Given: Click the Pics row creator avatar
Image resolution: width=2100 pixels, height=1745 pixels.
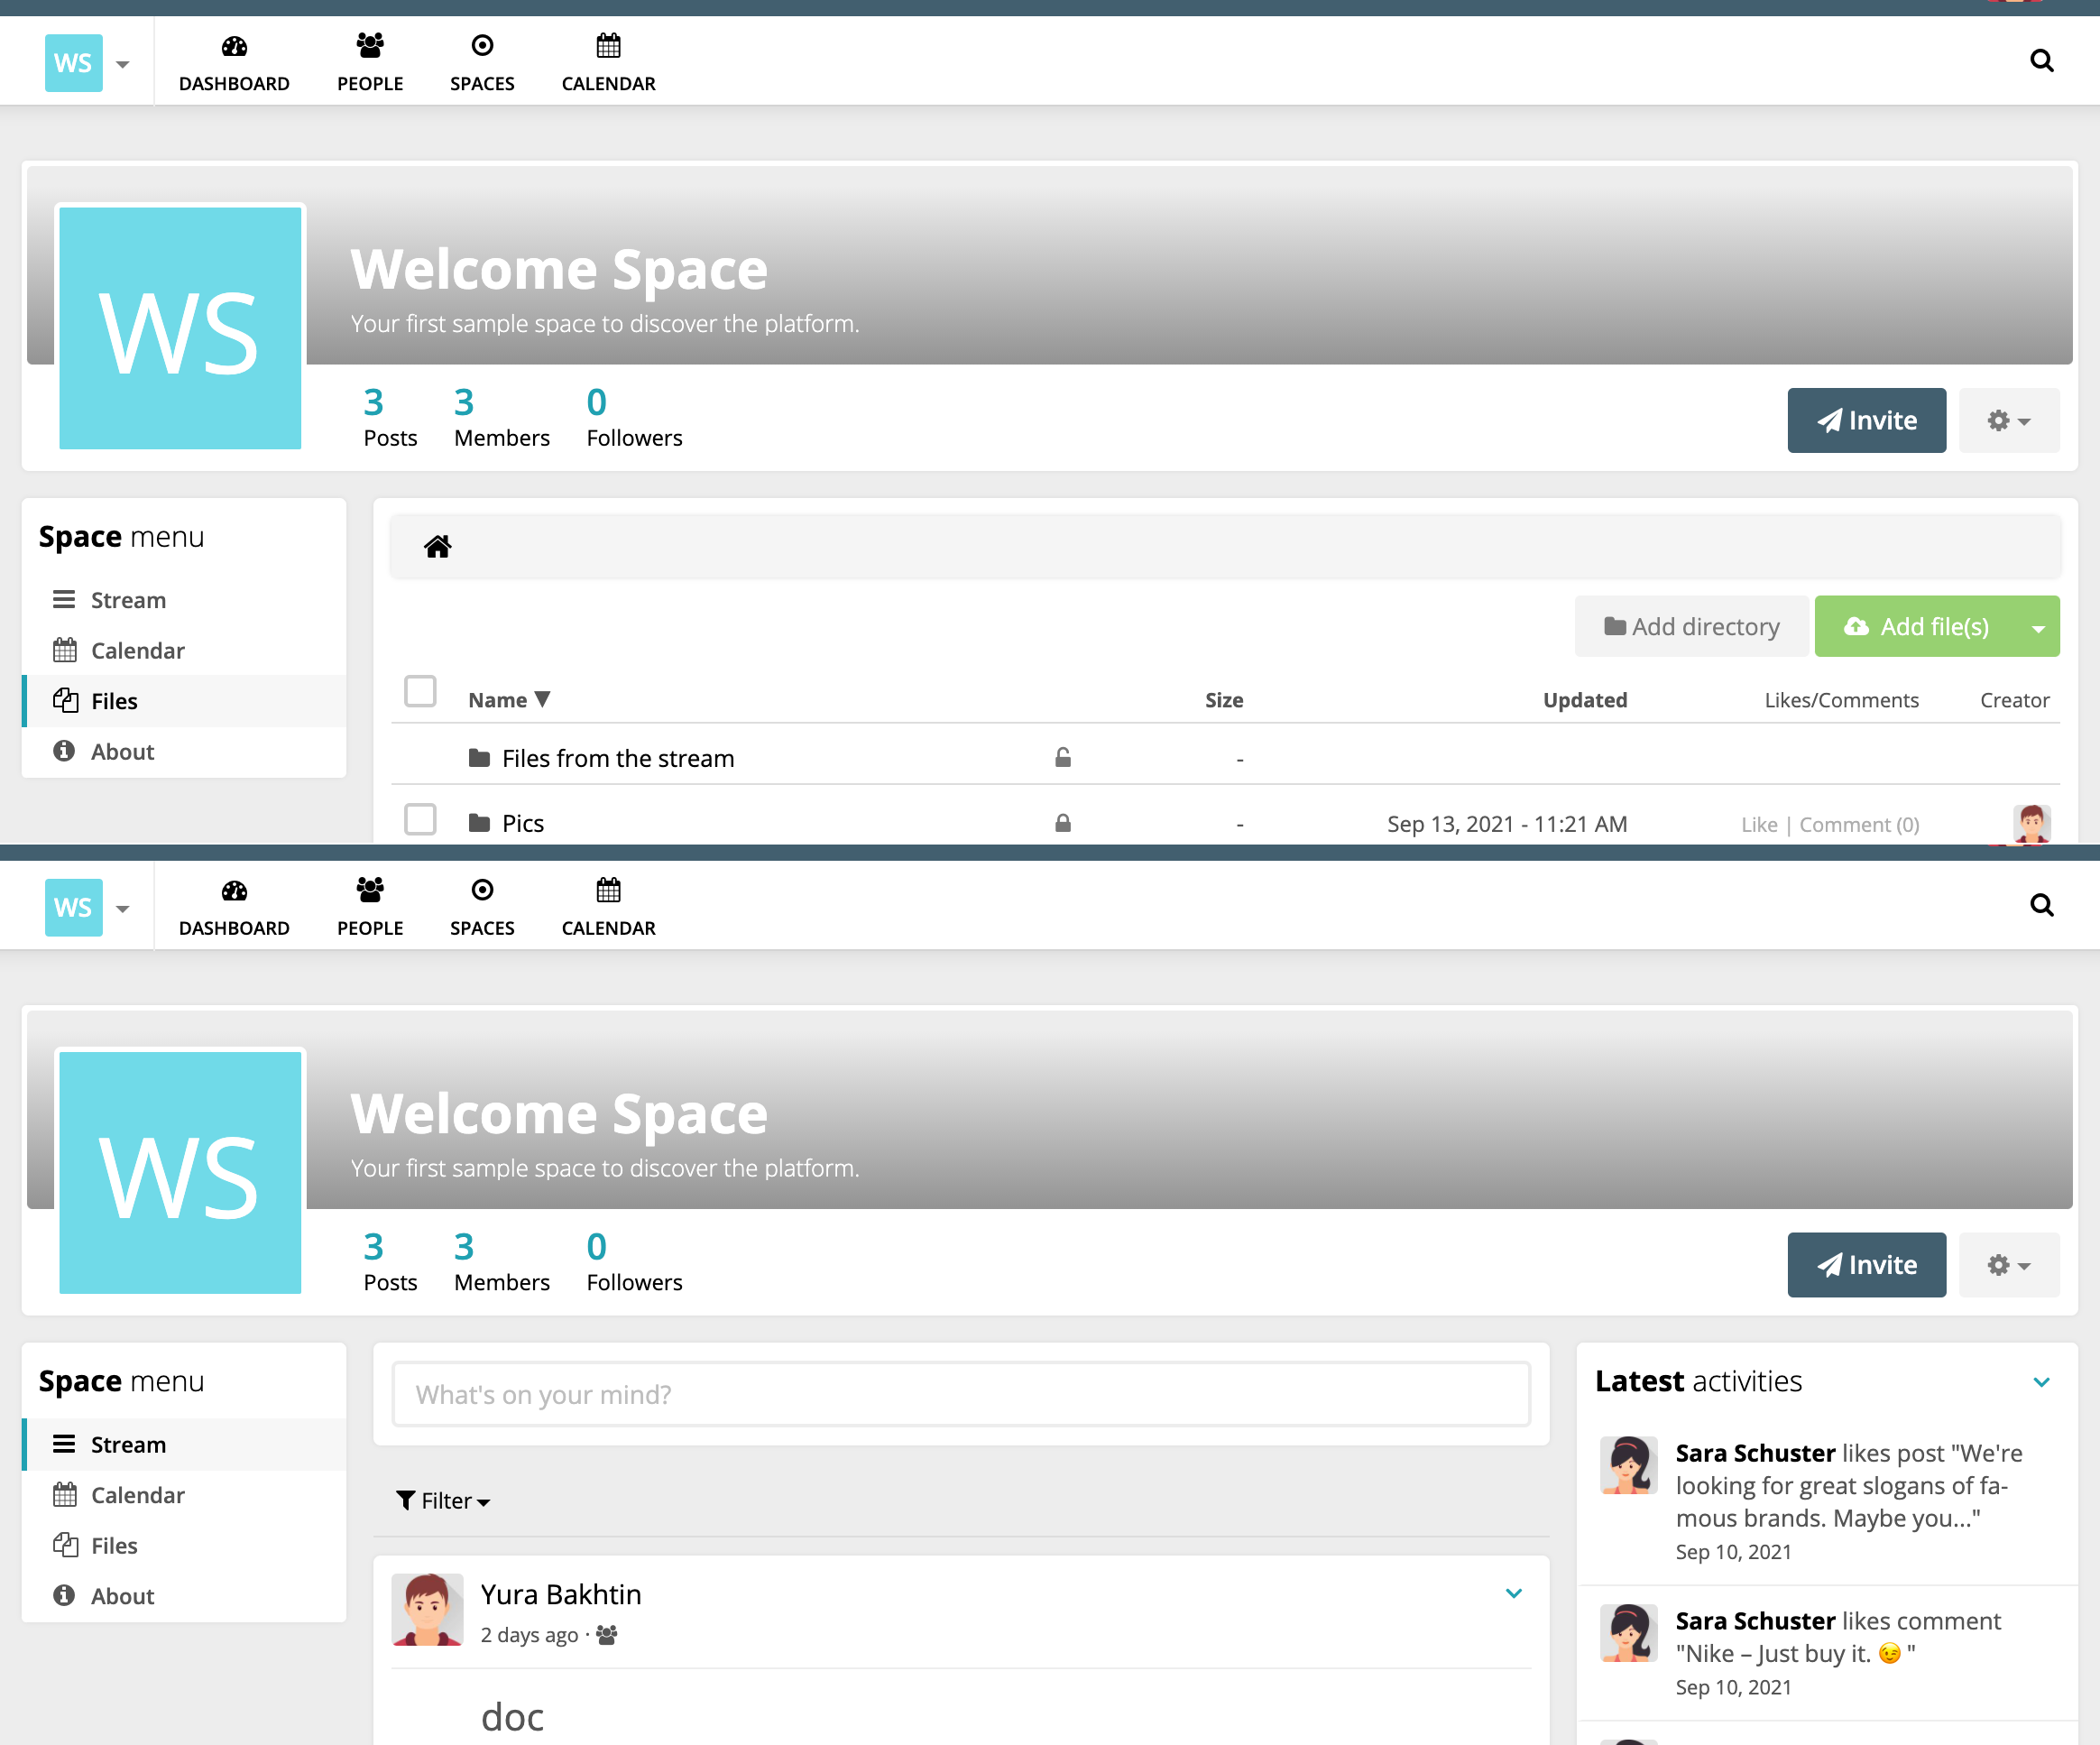Looking at the screenshot, I should coord(2031,824).
